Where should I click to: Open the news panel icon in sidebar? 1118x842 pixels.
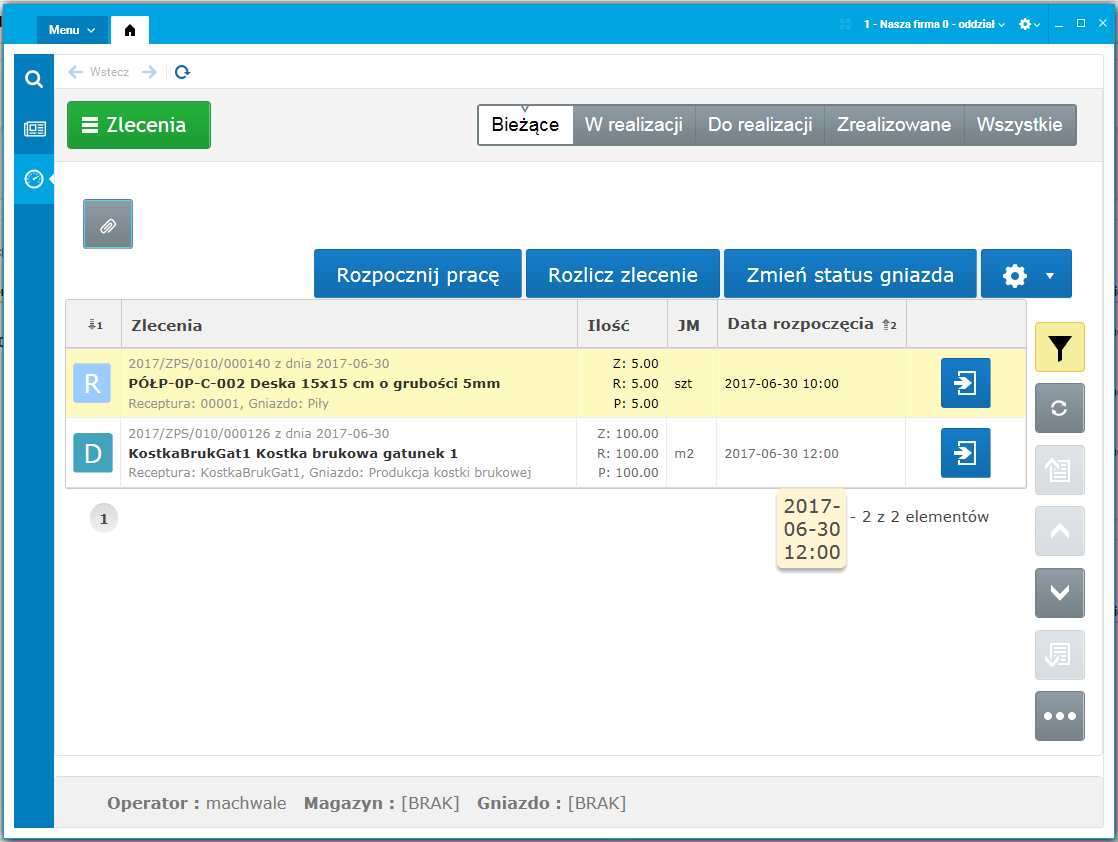tap(34, 128)
